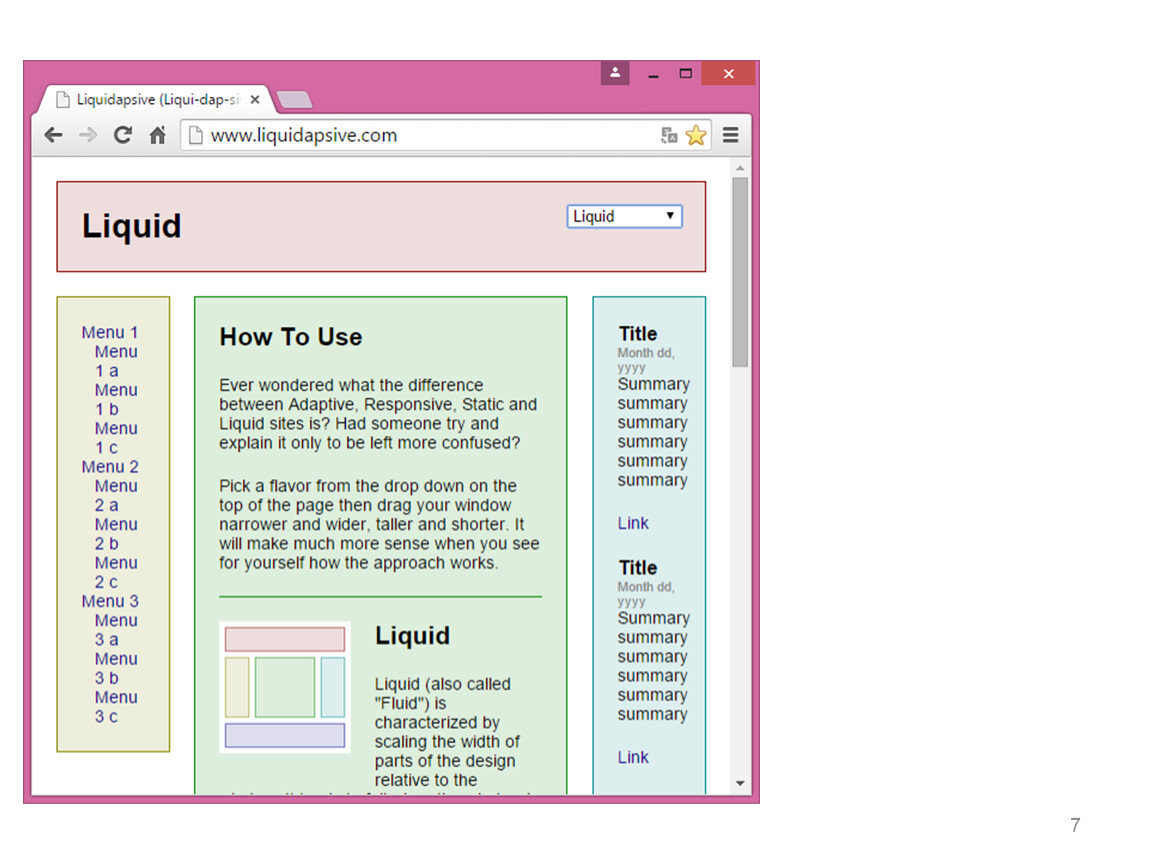This screenshot has width=1150, height=864.
Task: Open the Liquid layout dropdown
Action: click(624, 216)
